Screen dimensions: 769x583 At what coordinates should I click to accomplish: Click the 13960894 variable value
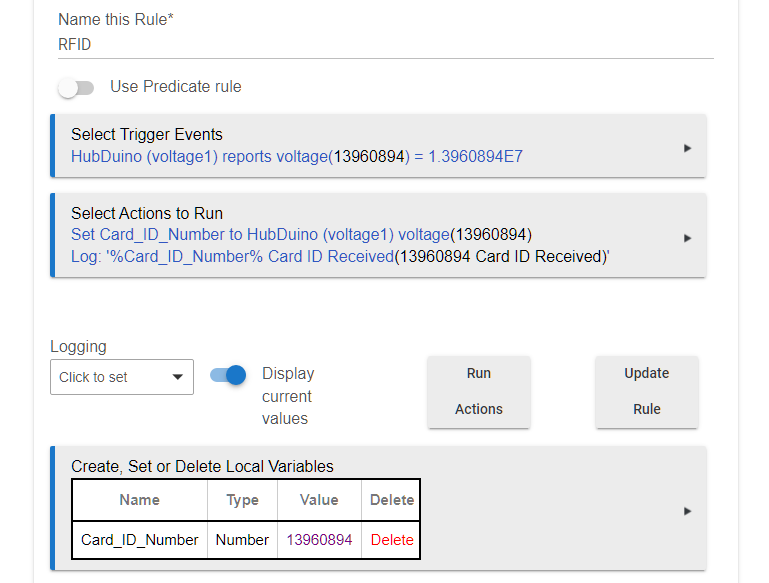coord(319,540)
